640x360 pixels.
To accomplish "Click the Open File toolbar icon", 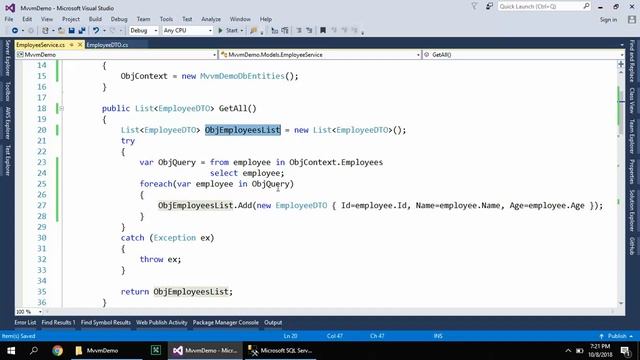I will point(61,31).
